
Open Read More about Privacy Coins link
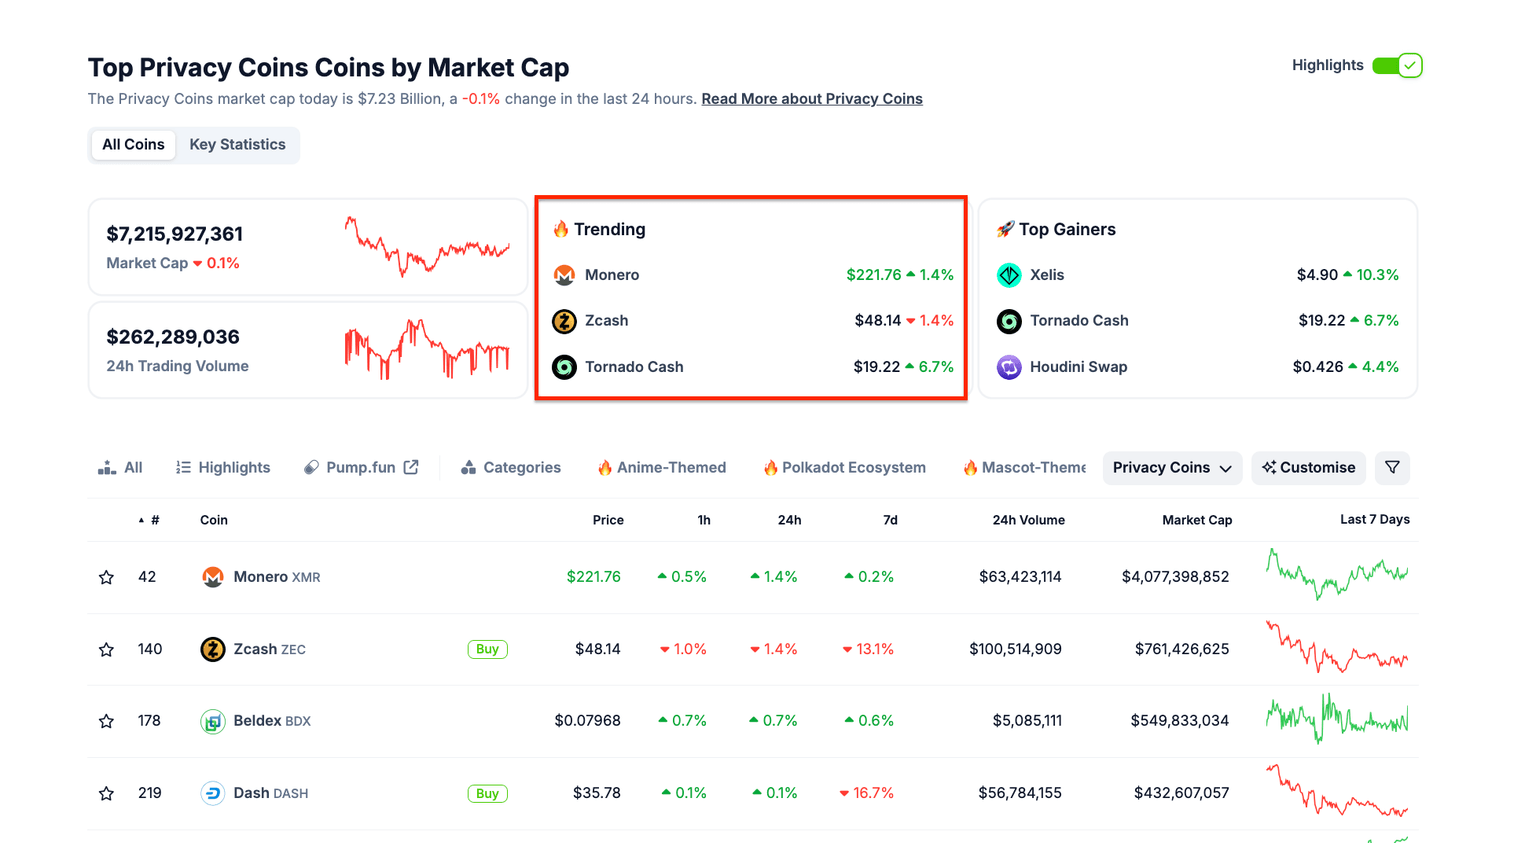[x=811, y=99]
